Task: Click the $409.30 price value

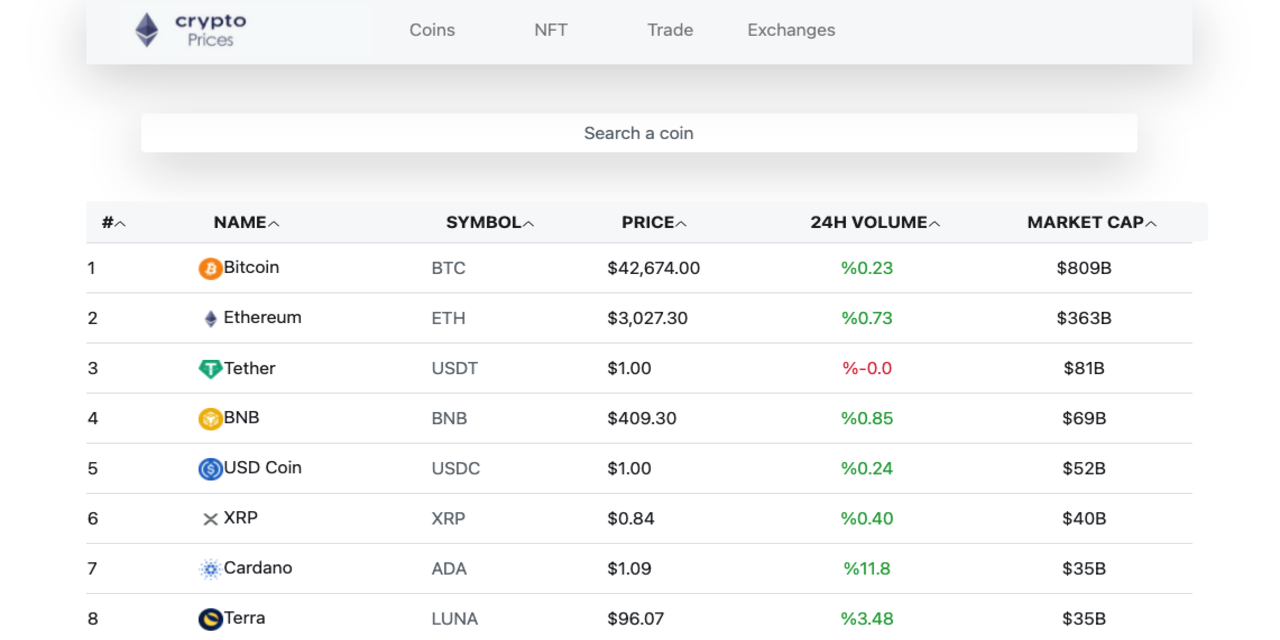Action: [x=641, y=418]
